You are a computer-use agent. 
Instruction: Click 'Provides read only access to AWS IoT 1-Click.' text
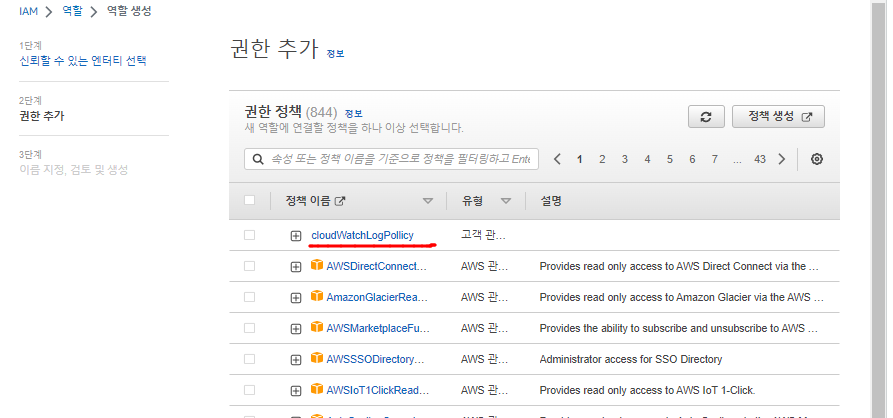tap(647, 390)
